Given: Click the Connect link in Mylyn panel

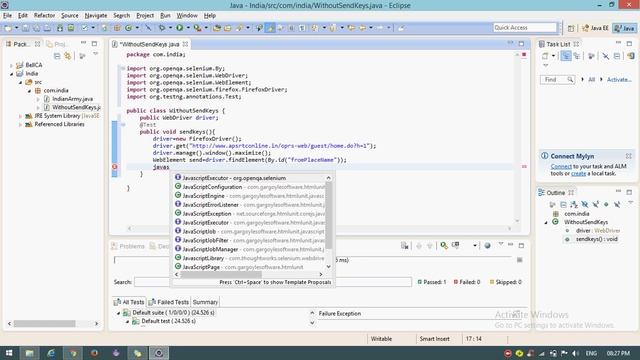Looking at the screenshot, I should (561, 167).
